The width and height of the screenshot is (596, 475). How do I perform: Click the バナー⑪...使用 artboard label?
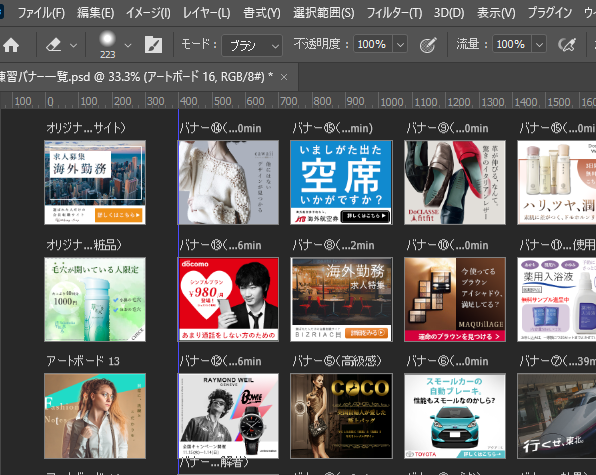click(x=558, y=245)
